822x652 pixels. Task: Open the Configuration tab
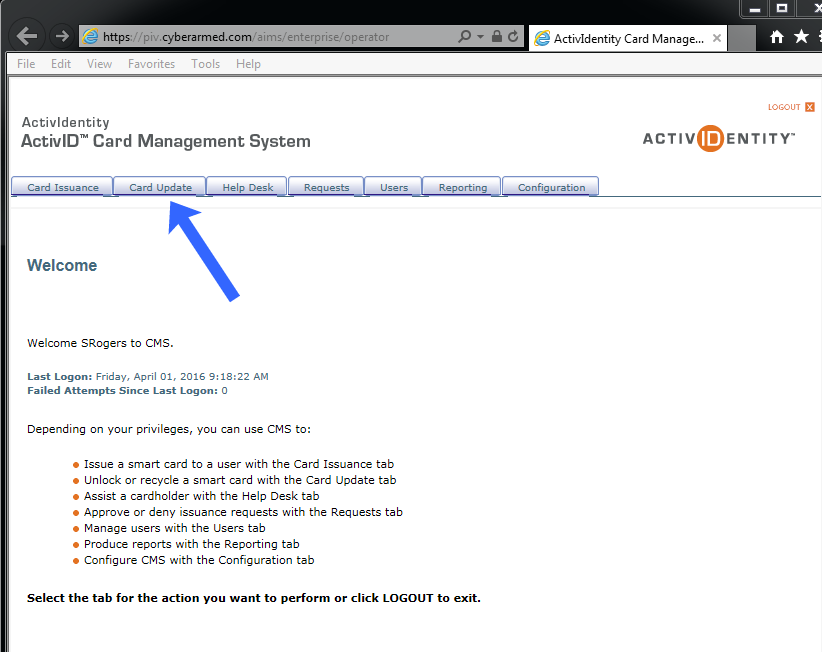tap(551, 187)
